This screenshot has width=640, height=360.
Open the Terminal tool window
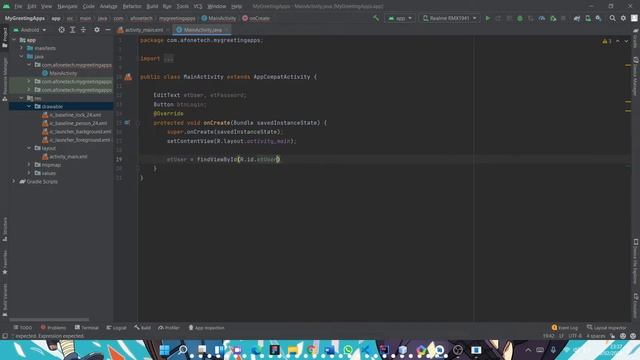click(x=87, y=328)
